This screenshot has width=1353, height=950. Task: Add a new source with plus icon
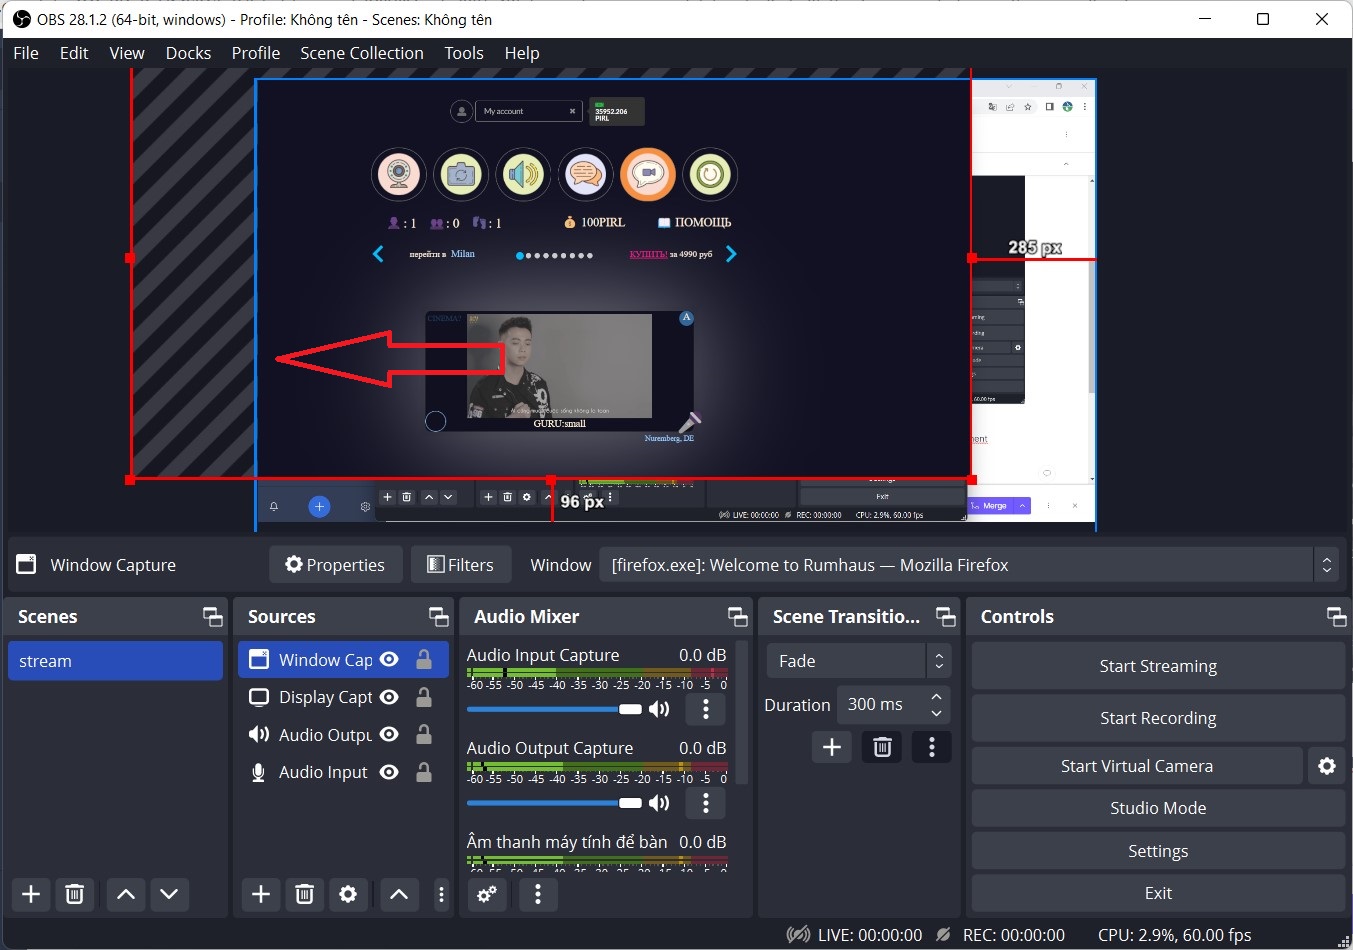pyautogui.click(x=261, y=894)
